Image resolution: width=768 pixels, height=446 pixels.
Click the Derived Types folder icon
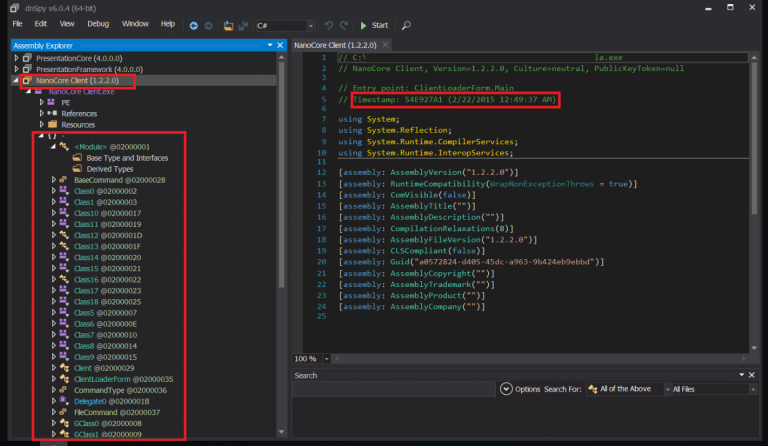pos(77,169)
